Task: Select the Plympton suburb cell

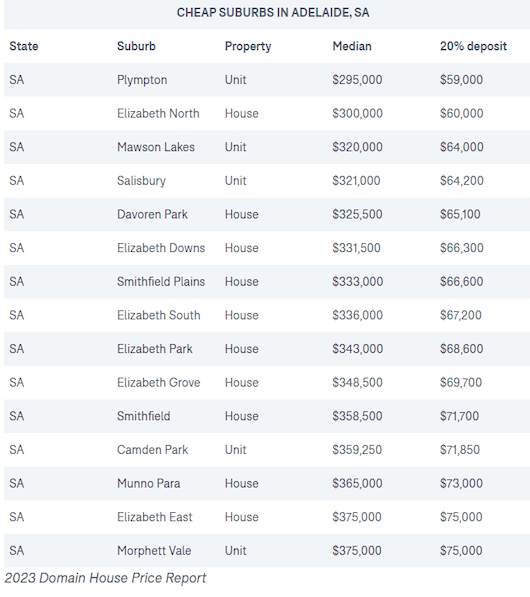Action: point(142,80)
